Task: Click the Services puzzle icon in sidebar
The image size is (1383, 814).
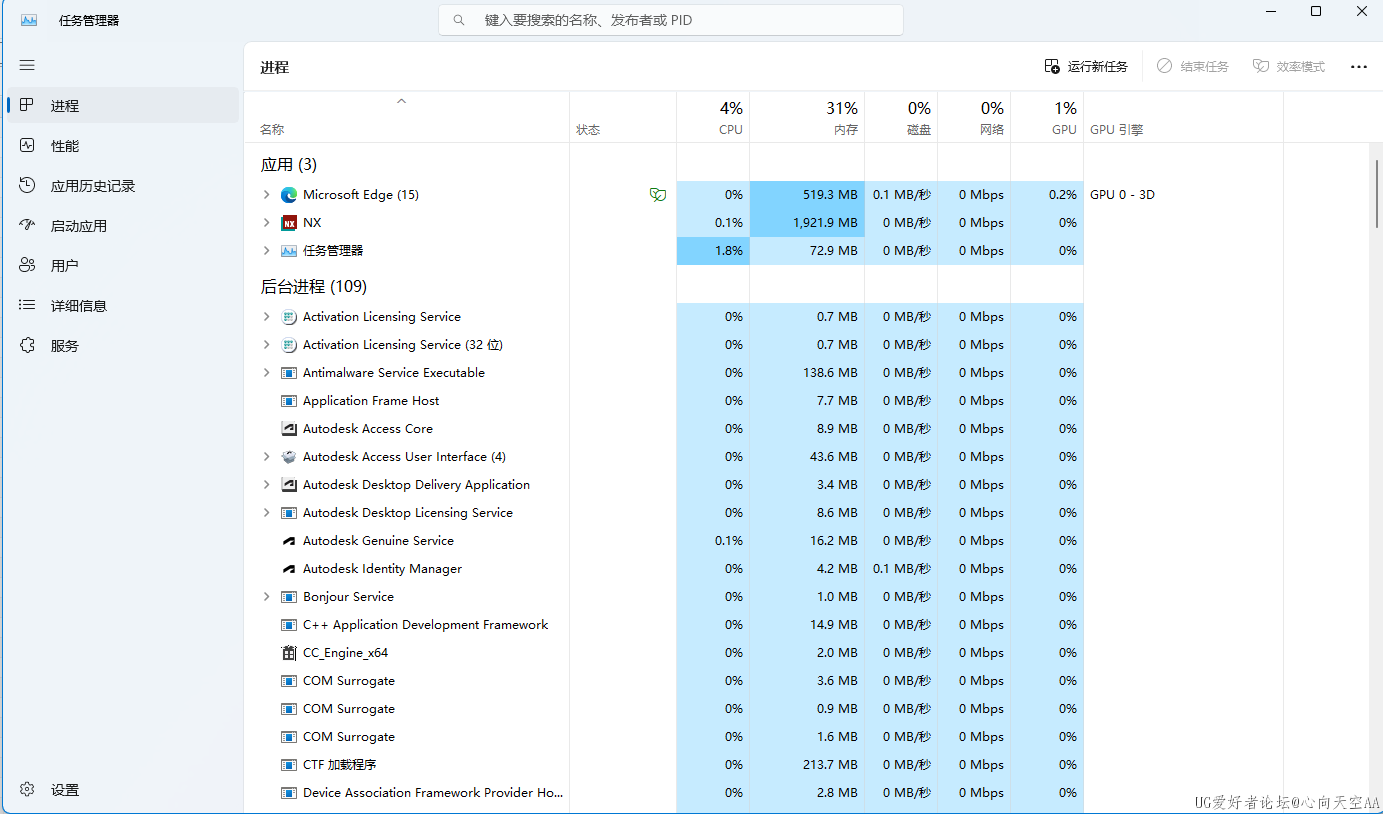Action: point(27,345)
